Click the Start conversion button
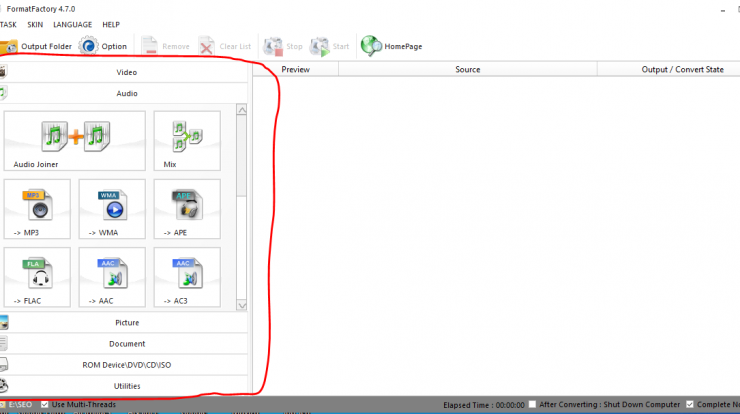 pos(329,46)
